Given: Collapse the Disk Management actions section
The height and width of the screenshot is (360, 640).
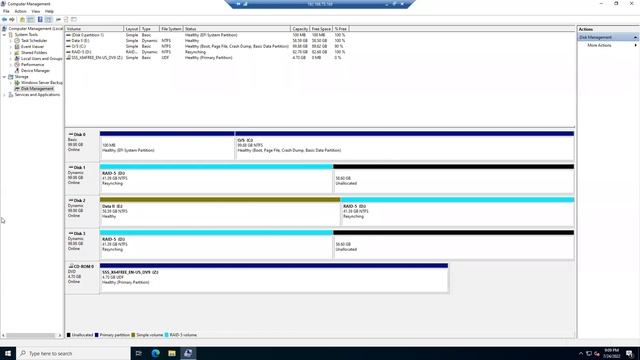Looking at the screenshot, I should (x=636, y=37).
